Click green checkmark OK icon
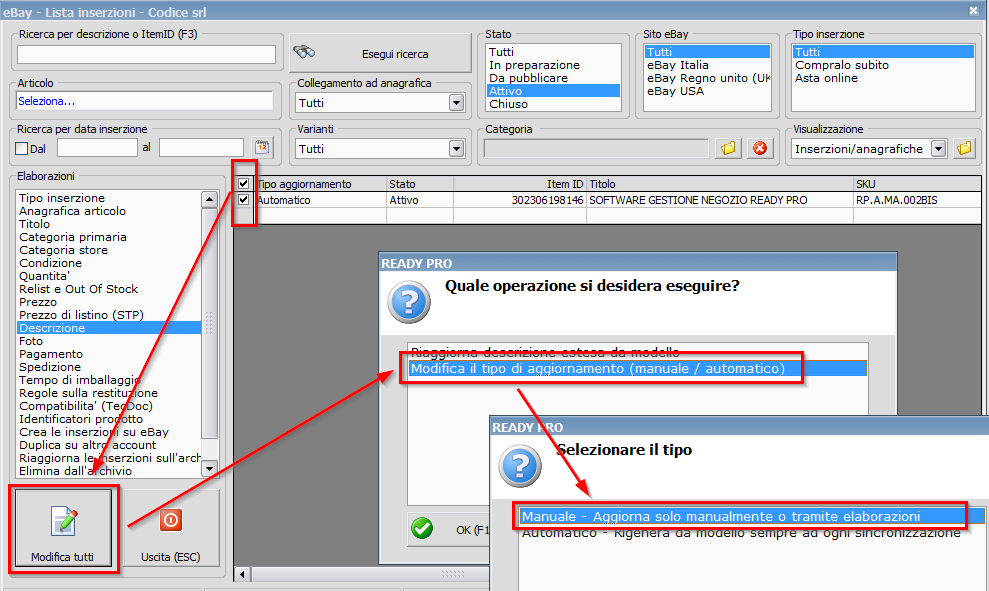This screenshot has height=591, width=989. coord(422,527)
